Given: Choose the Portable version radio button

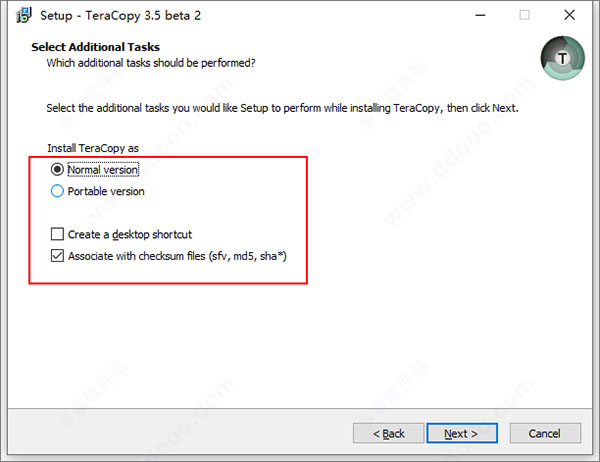Looking at the screenshot, I should (x=57, y=191).
